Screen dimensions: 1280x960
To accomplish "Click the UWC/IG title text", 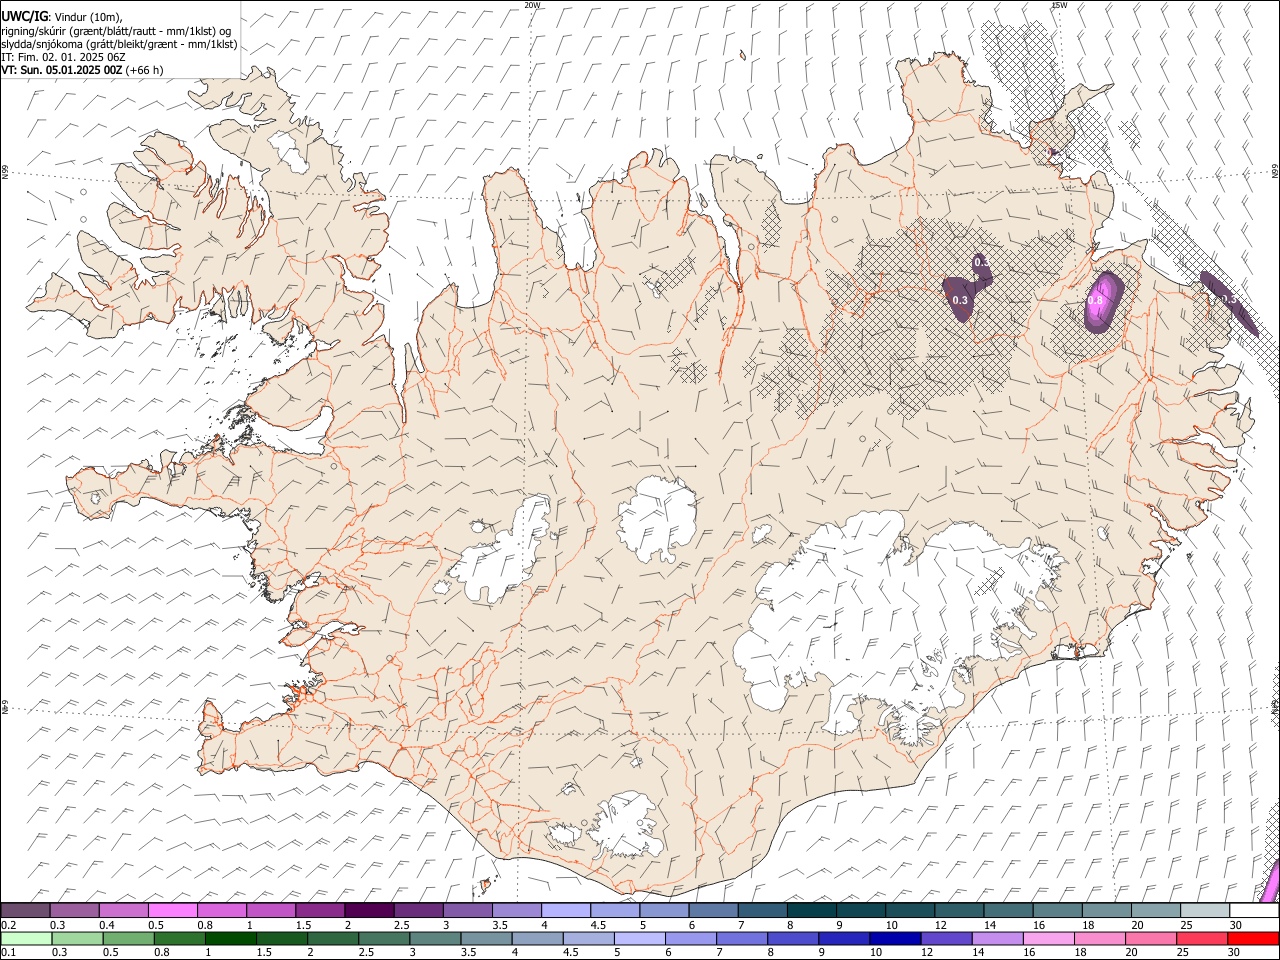I will tap(24, 15).
